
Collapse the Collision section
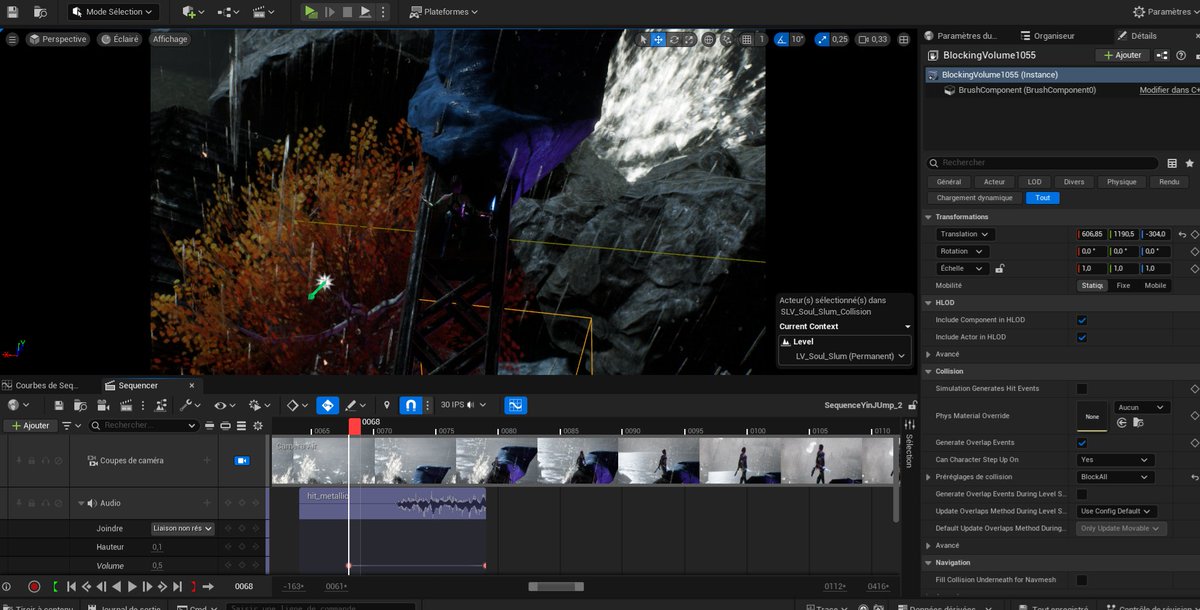point(928,371)
